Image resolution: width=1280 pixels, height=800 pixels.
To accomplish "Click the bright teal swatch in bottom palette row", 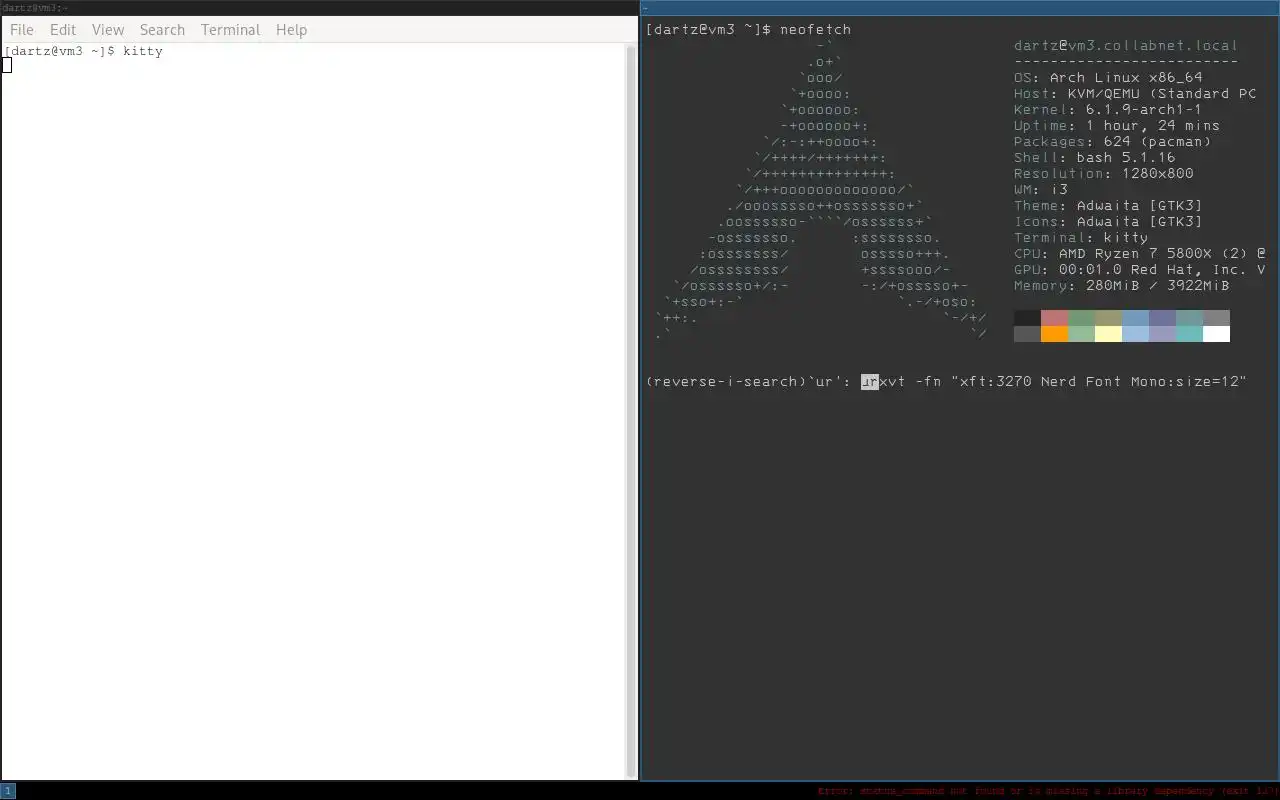I will click(1189, 334).
